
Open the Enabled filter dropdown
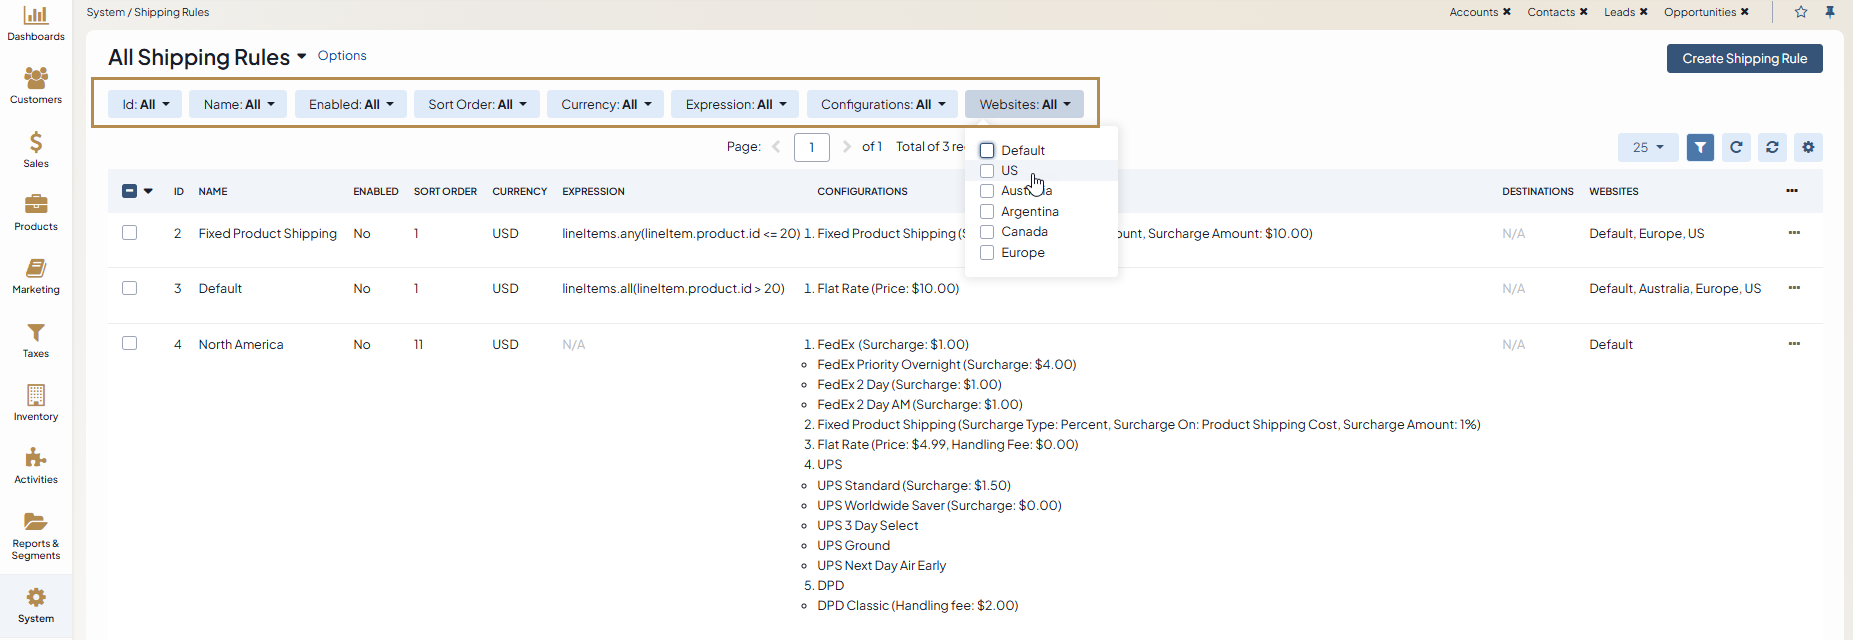tap(350, 105)
